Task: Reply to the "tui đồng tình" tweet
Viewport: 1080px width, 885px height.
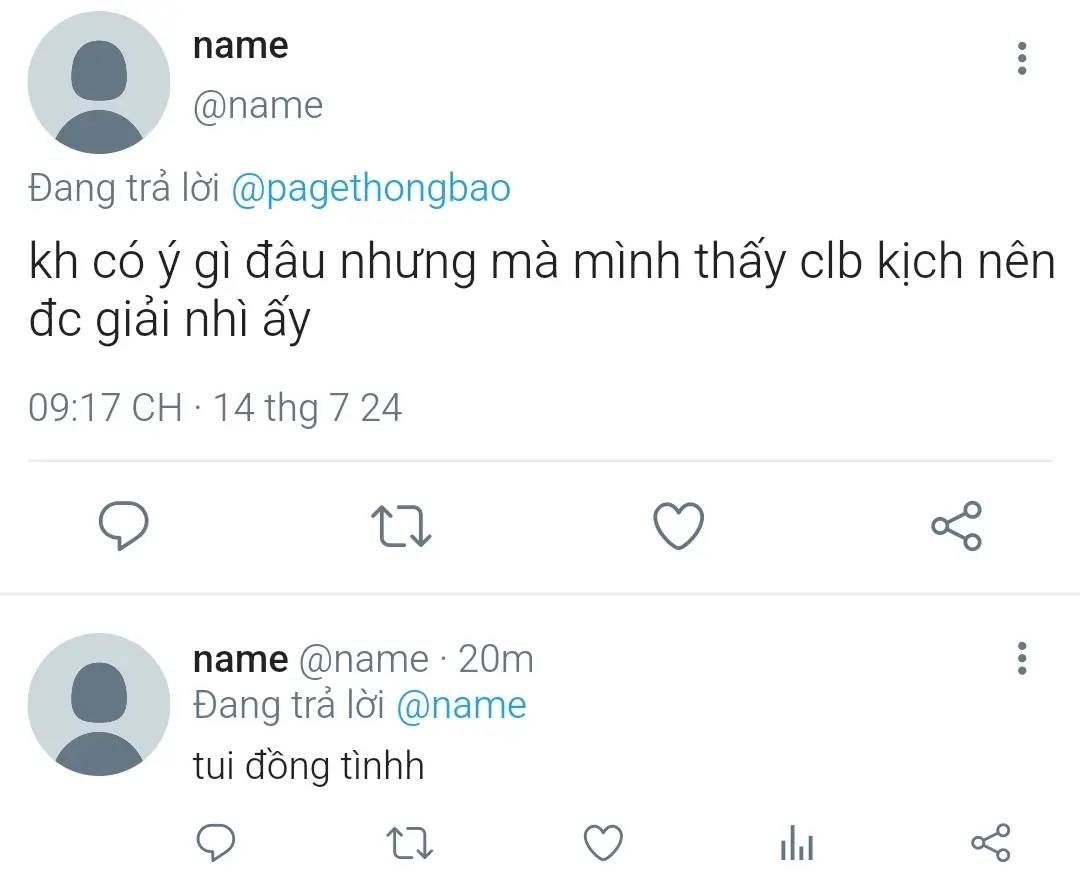Action: coord(214,844)
